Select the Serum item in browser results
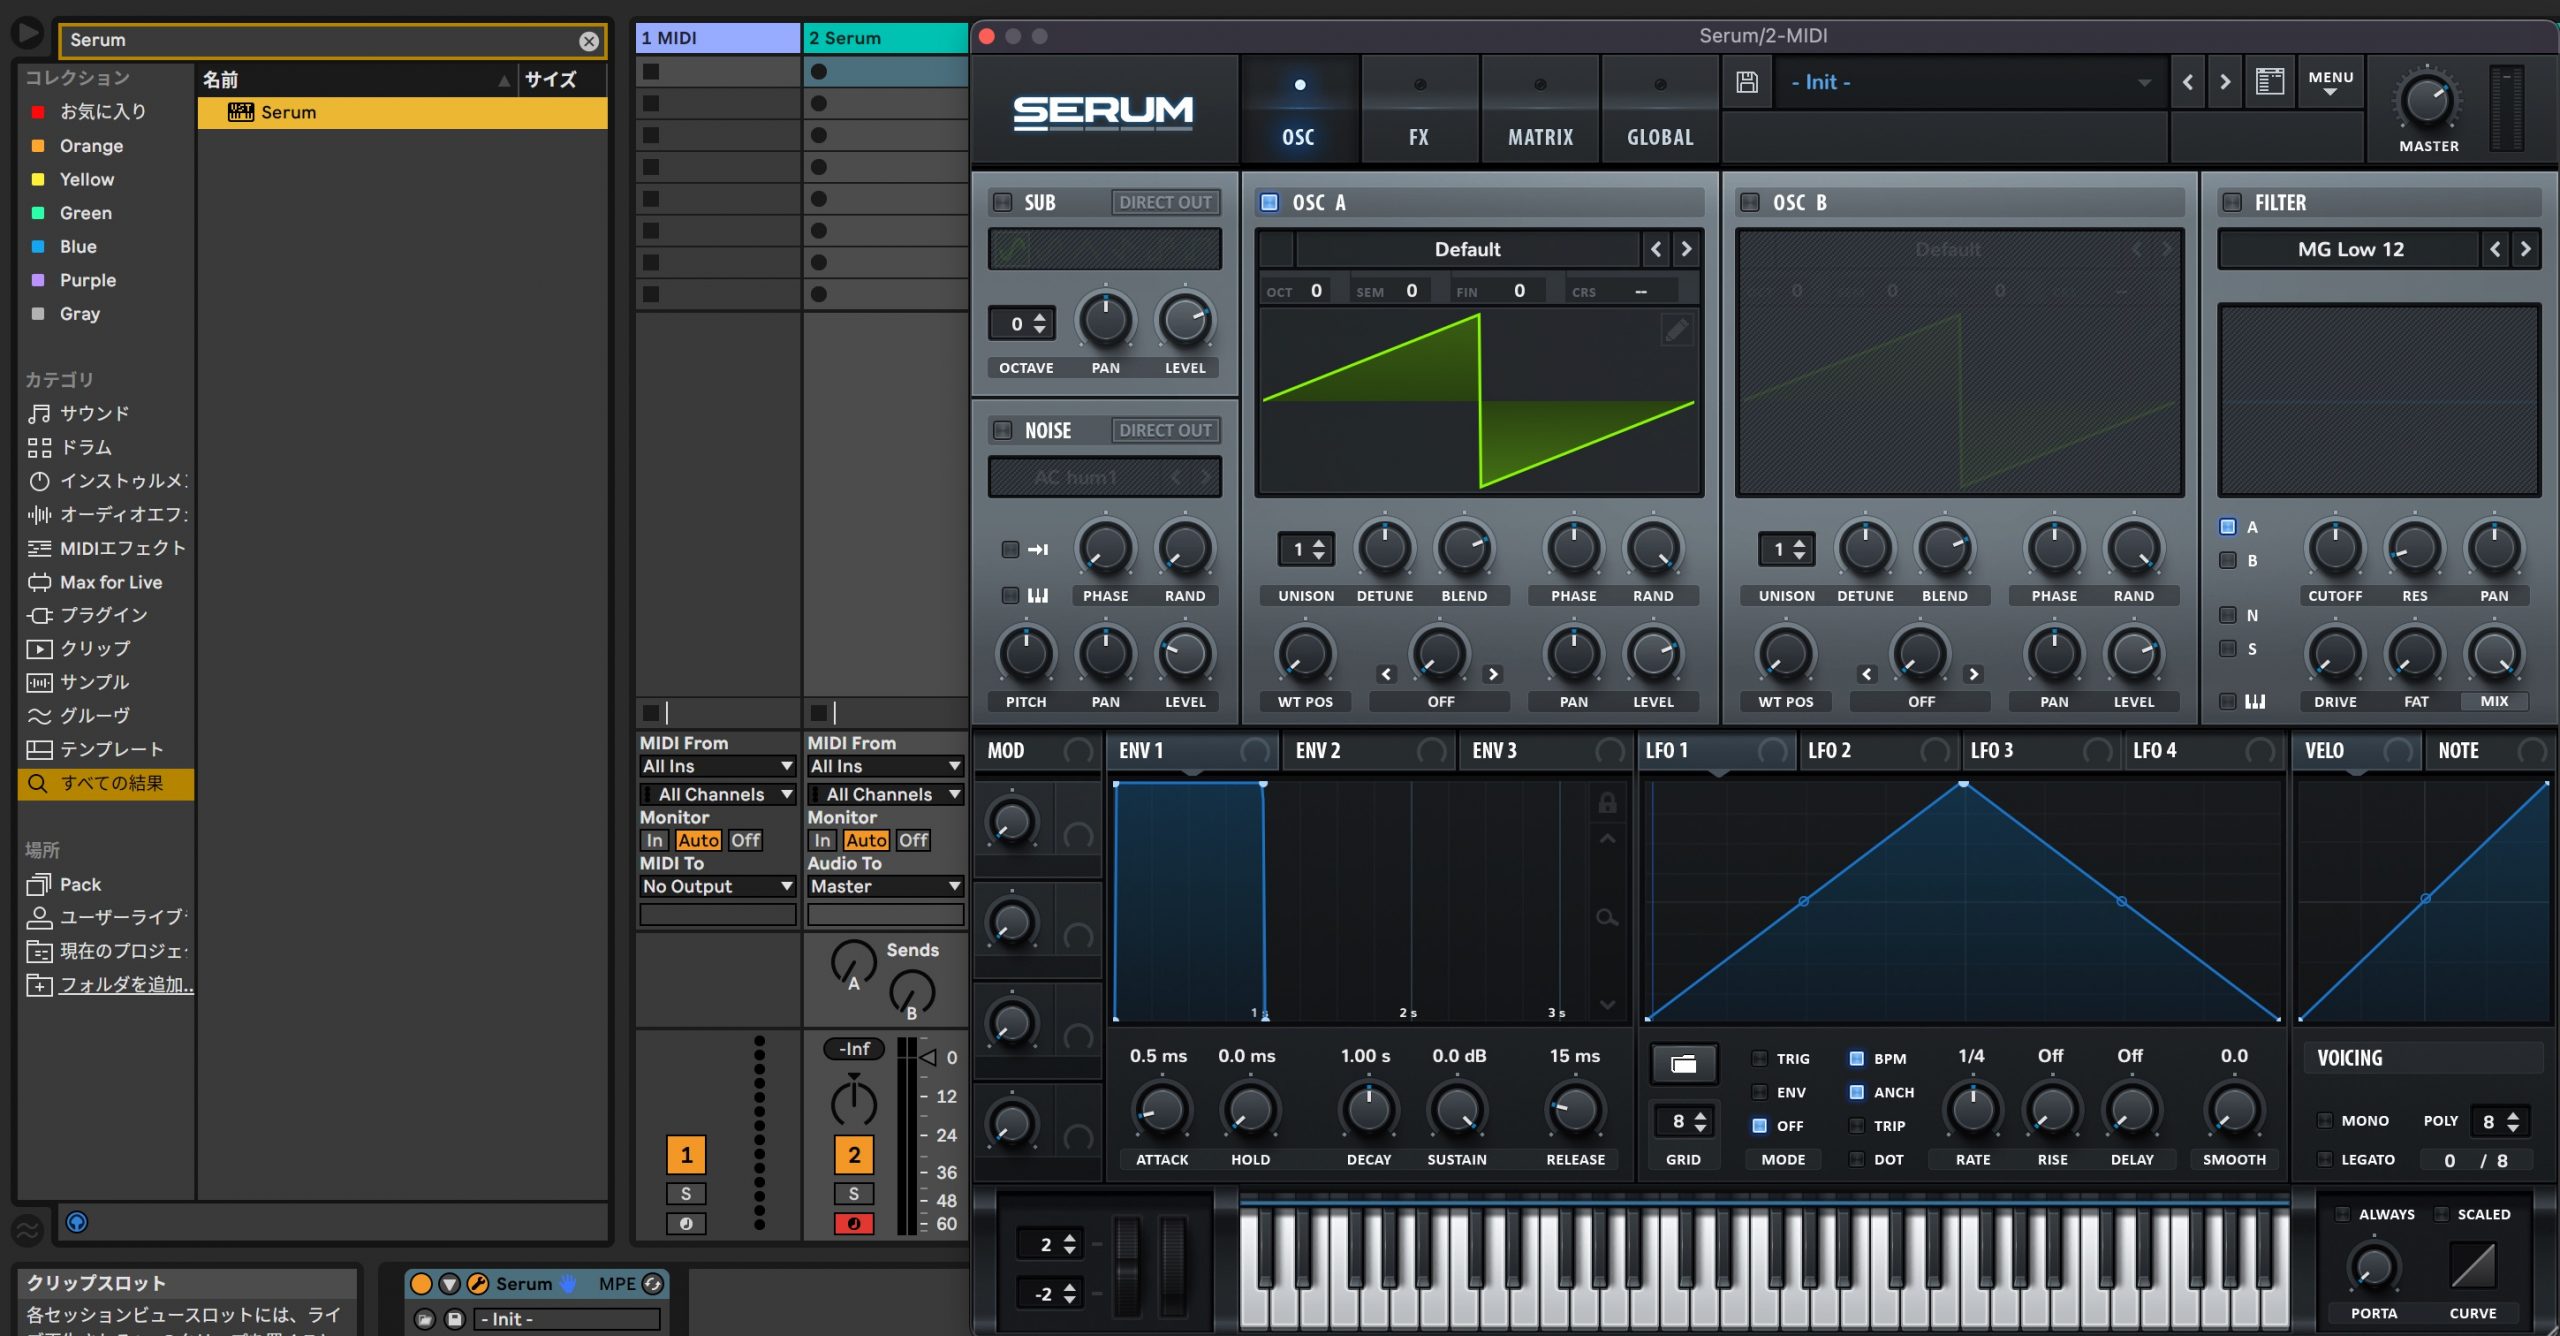Screen dimensions: 2560x1336 (x=402, y=112)
